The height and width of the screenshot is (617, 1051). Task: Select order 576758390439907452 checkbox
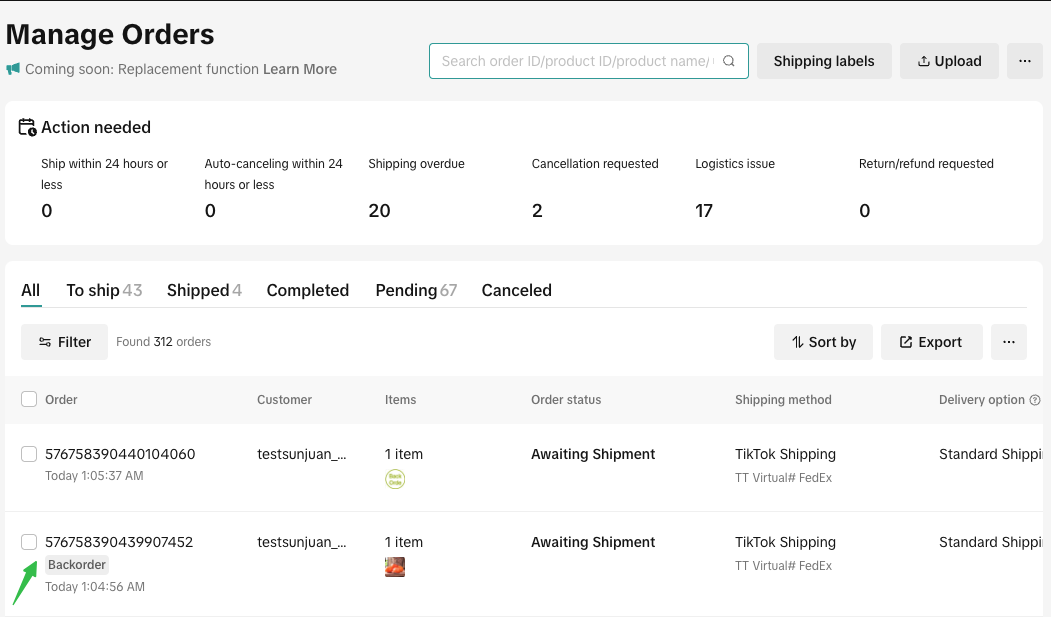point(29,542)
